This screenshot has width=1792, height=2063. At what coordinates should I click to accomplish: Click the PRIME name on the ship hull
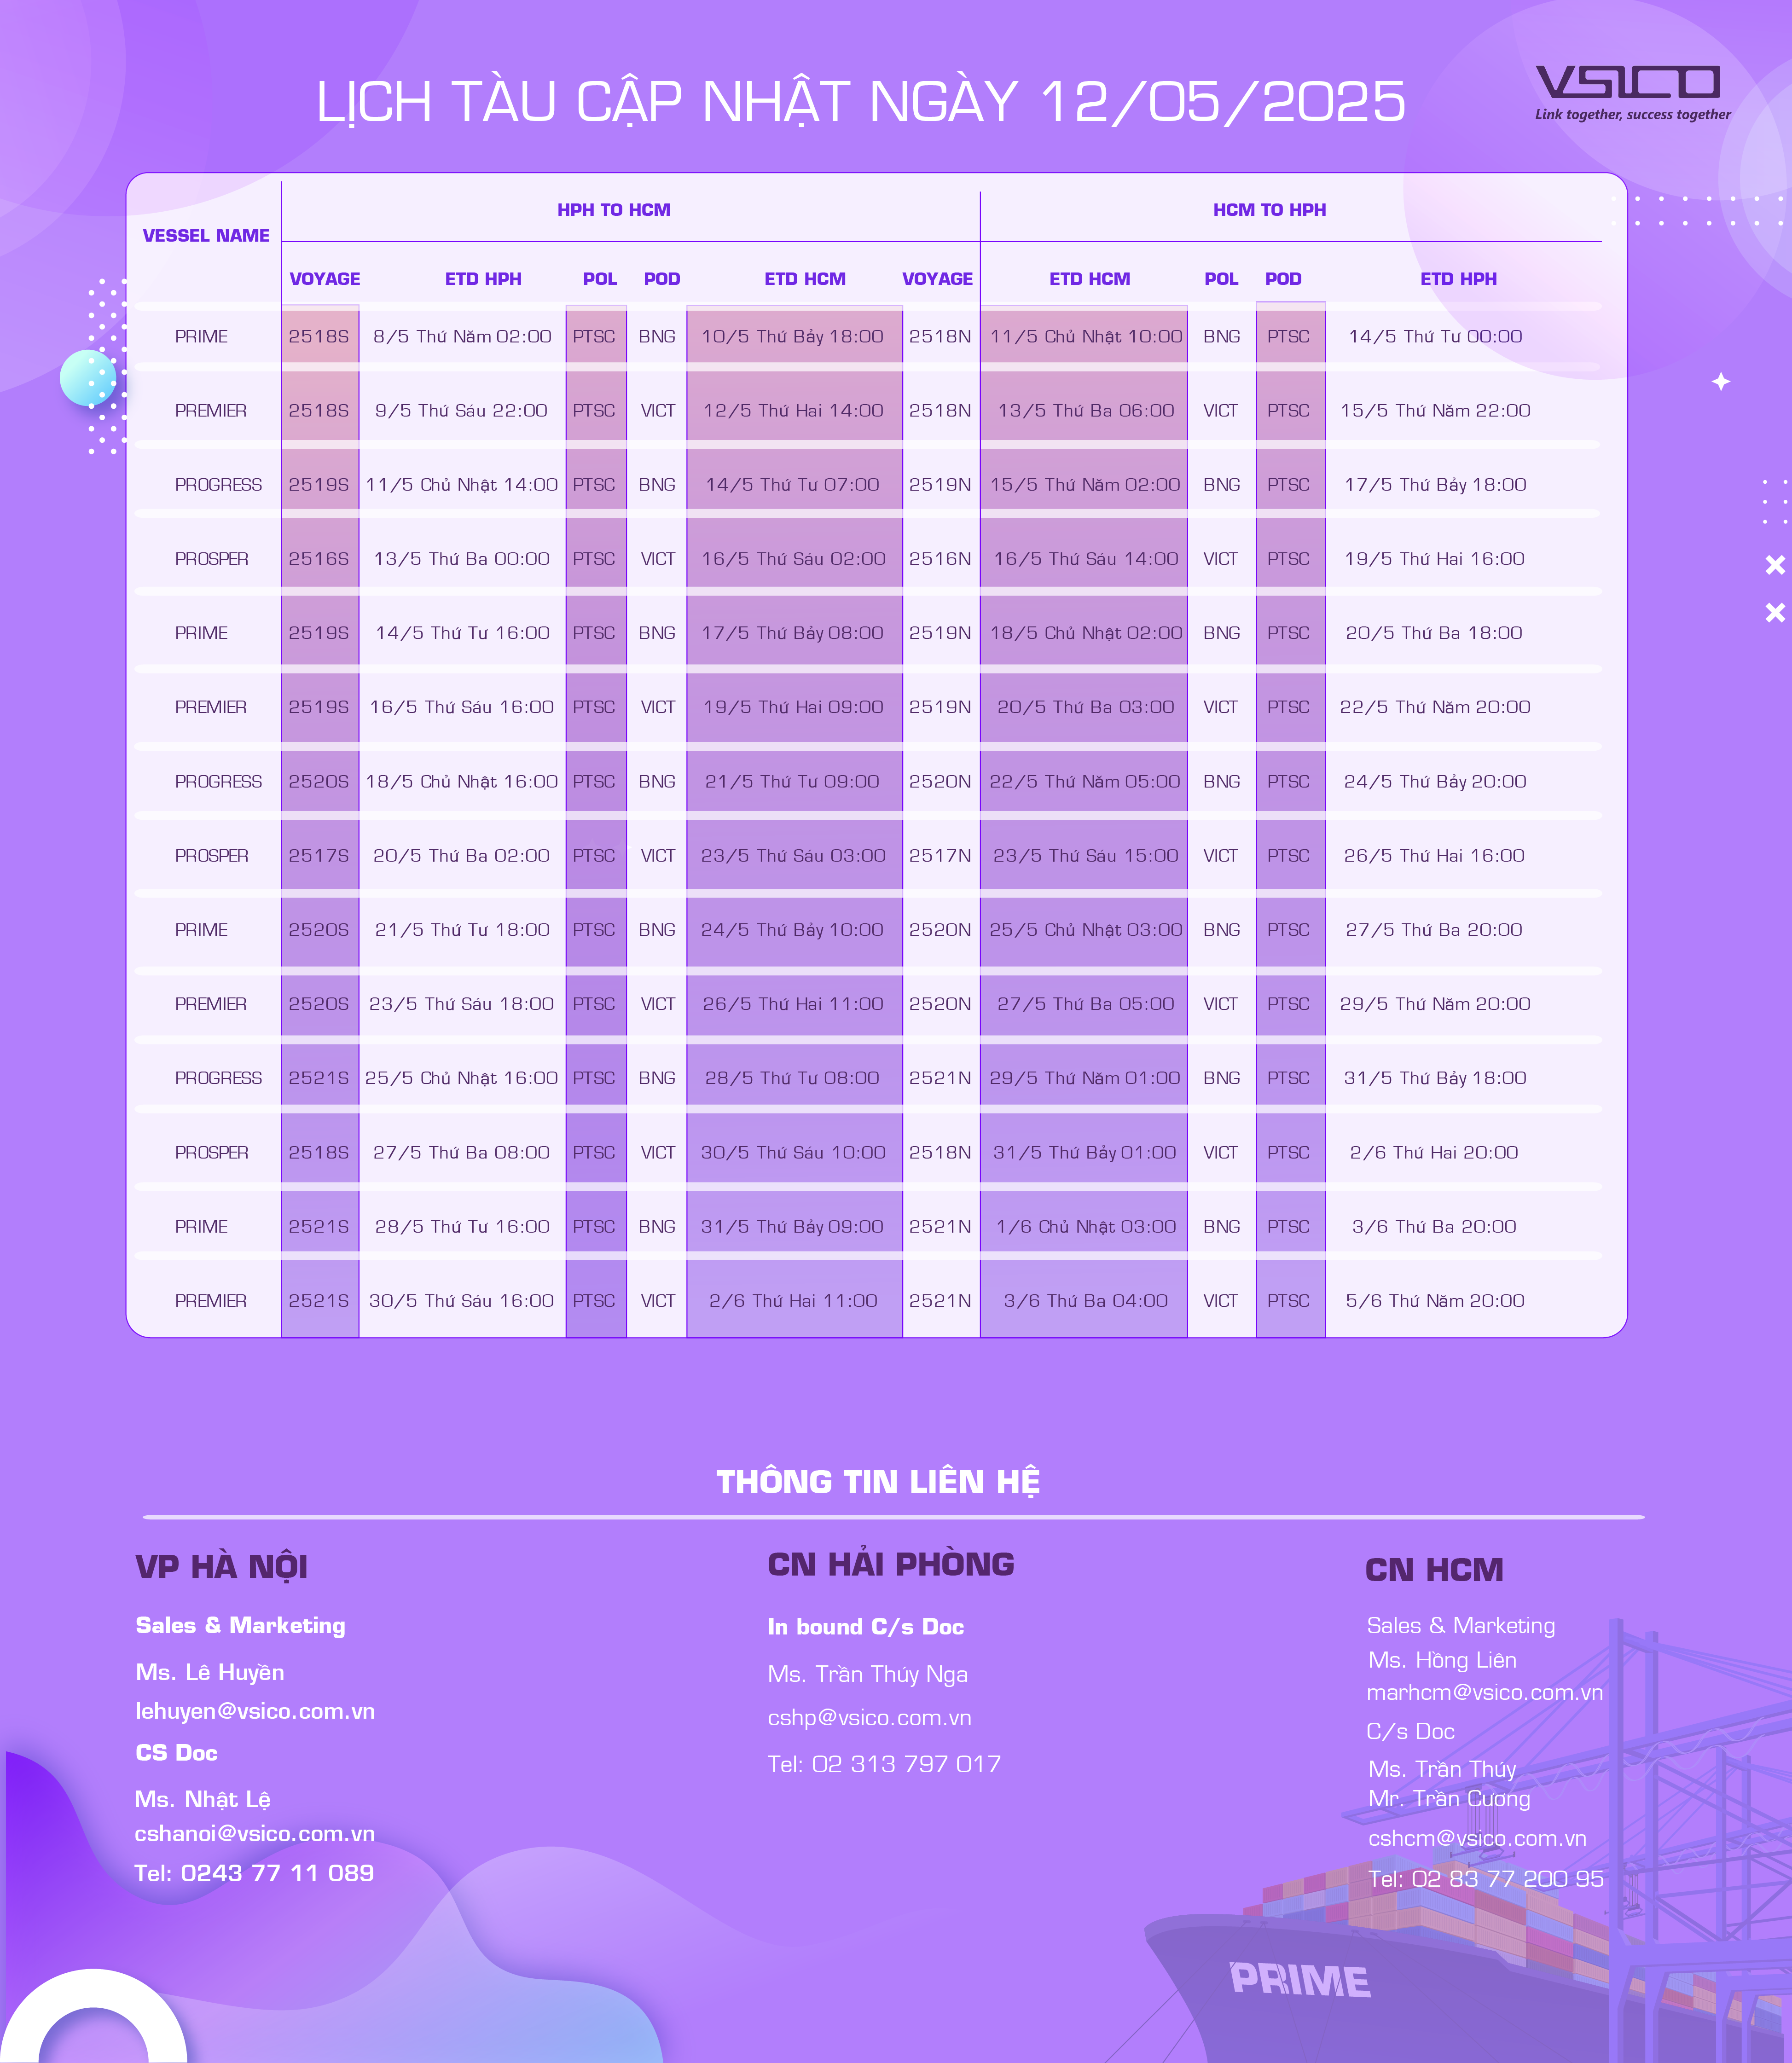pyautogui.click(x=1299, y=1980)
